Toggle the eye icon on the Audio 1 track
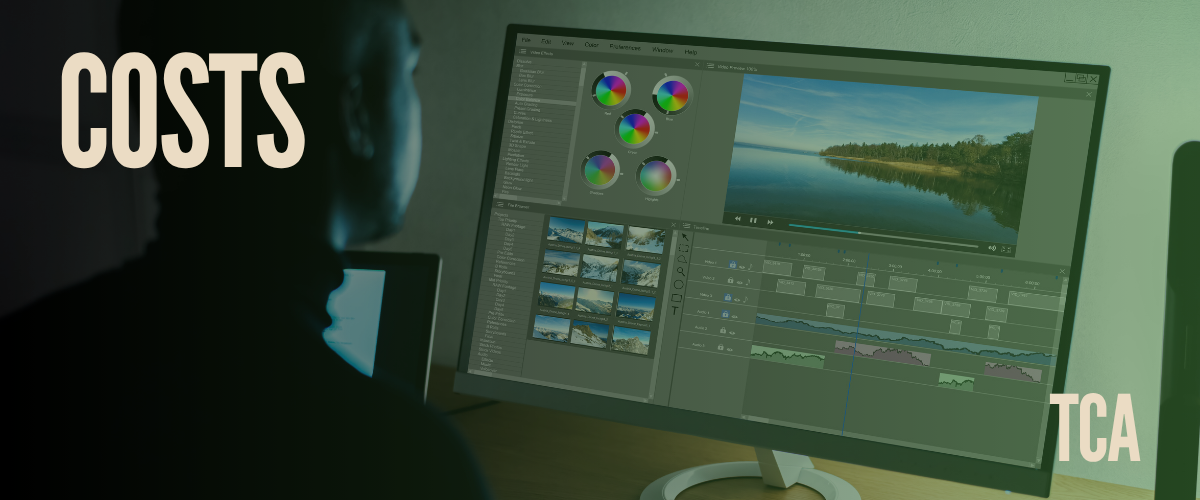 click(734, 317)
